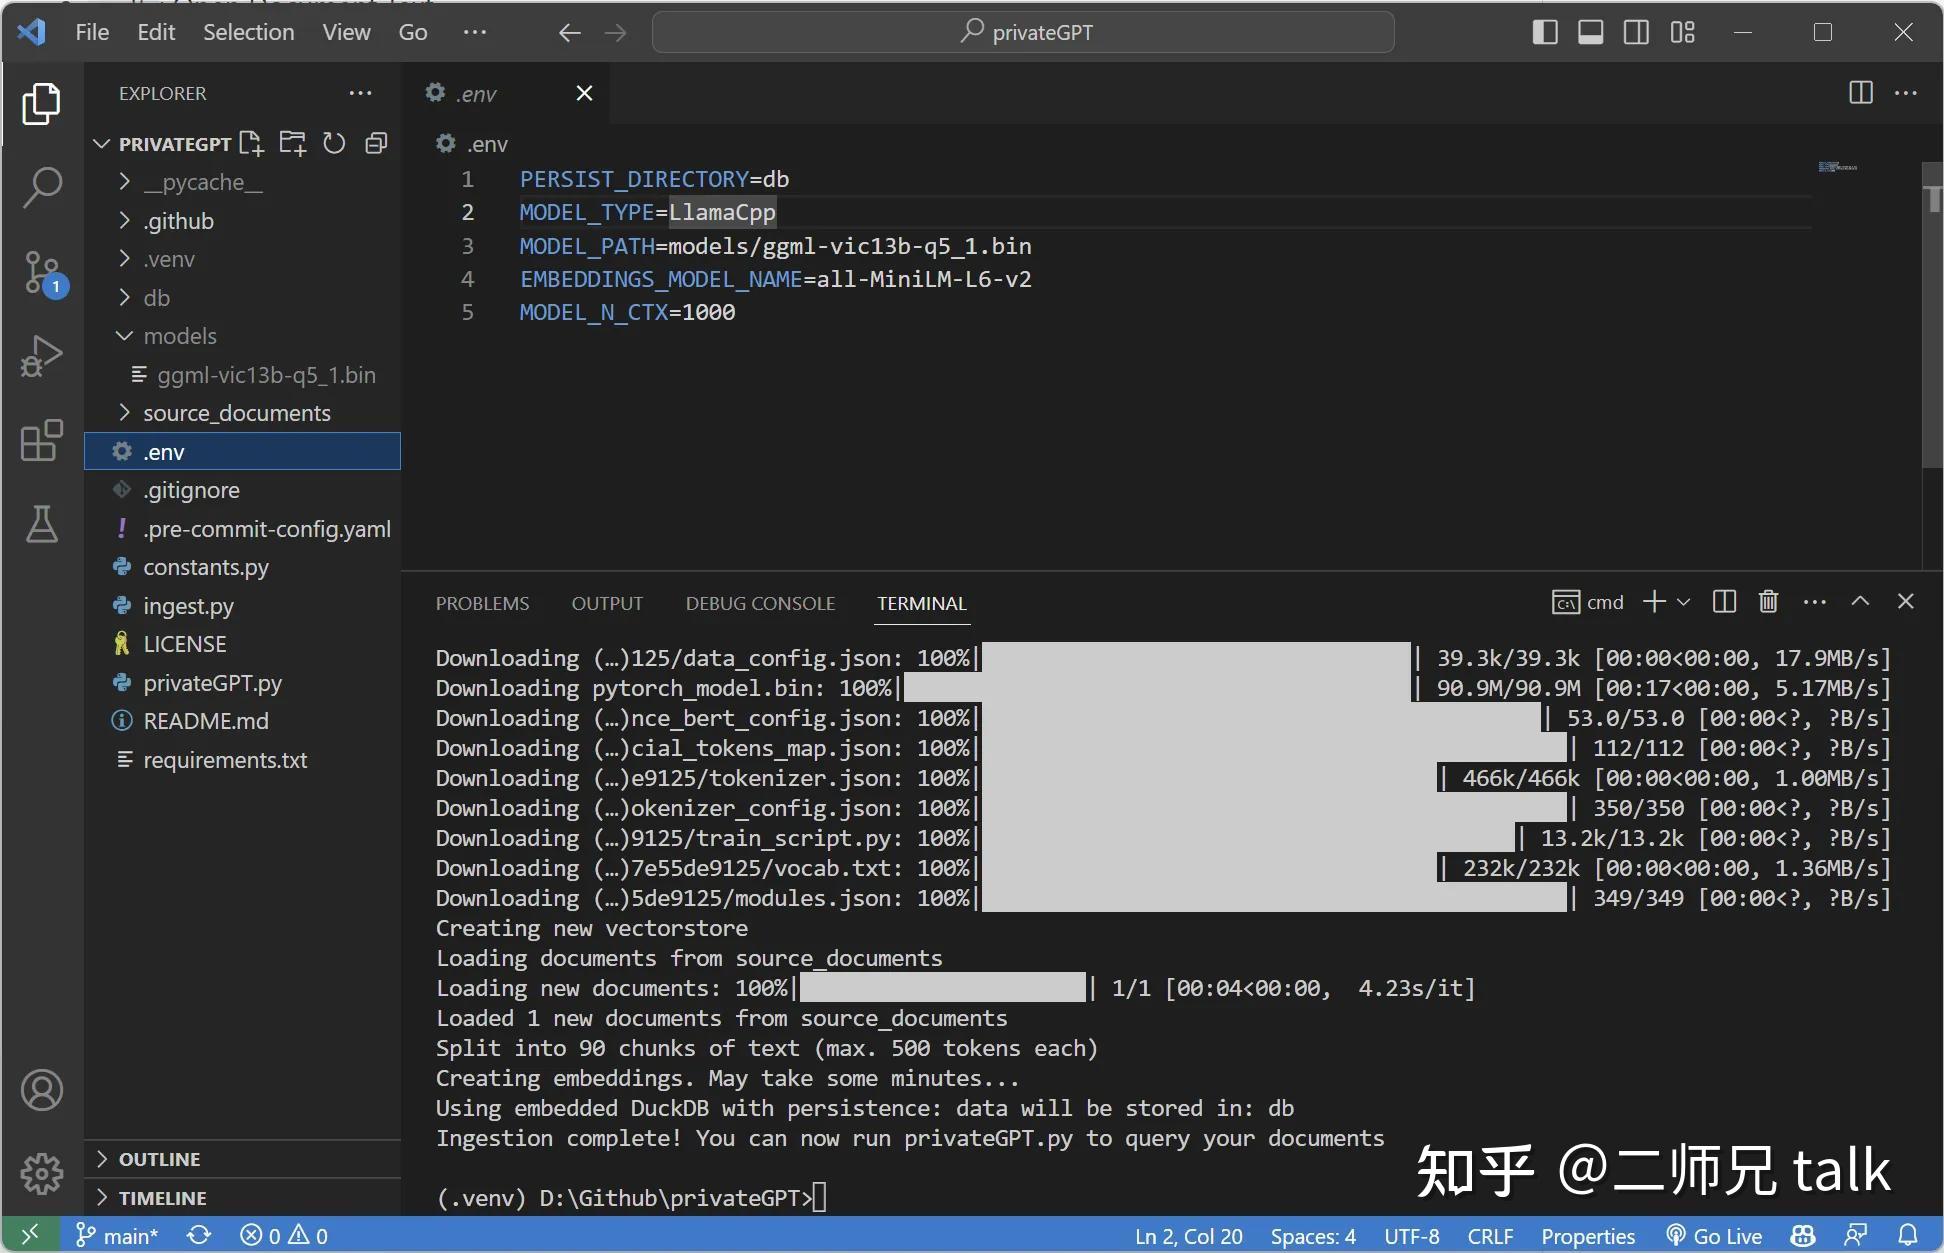The width and height of the screenshot is (1944, 1253).
Task: Click the New File icon in Explorer
Action: (x=251, y=143)
